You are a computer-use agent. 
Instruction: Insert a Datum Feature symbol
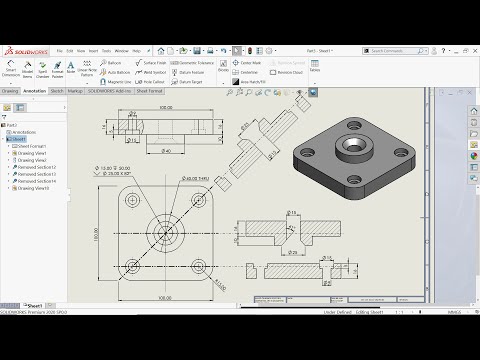(x=188, y=72)
